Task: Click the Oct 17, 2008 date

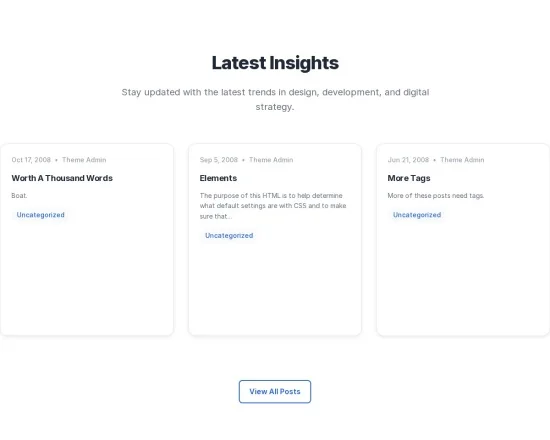Action: click(31, 160)
